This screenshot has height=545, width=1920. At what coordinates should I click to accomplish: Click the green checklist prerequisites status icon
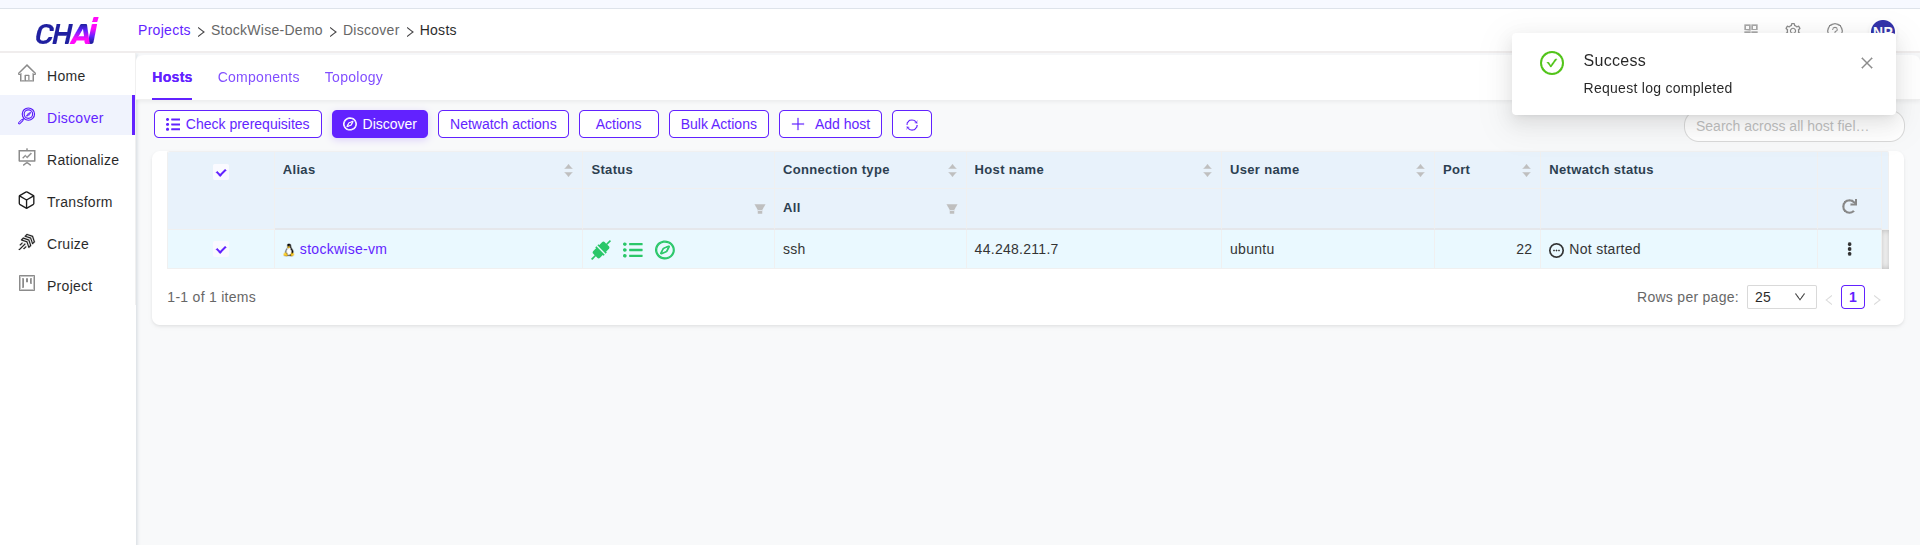tap(633, 250)
